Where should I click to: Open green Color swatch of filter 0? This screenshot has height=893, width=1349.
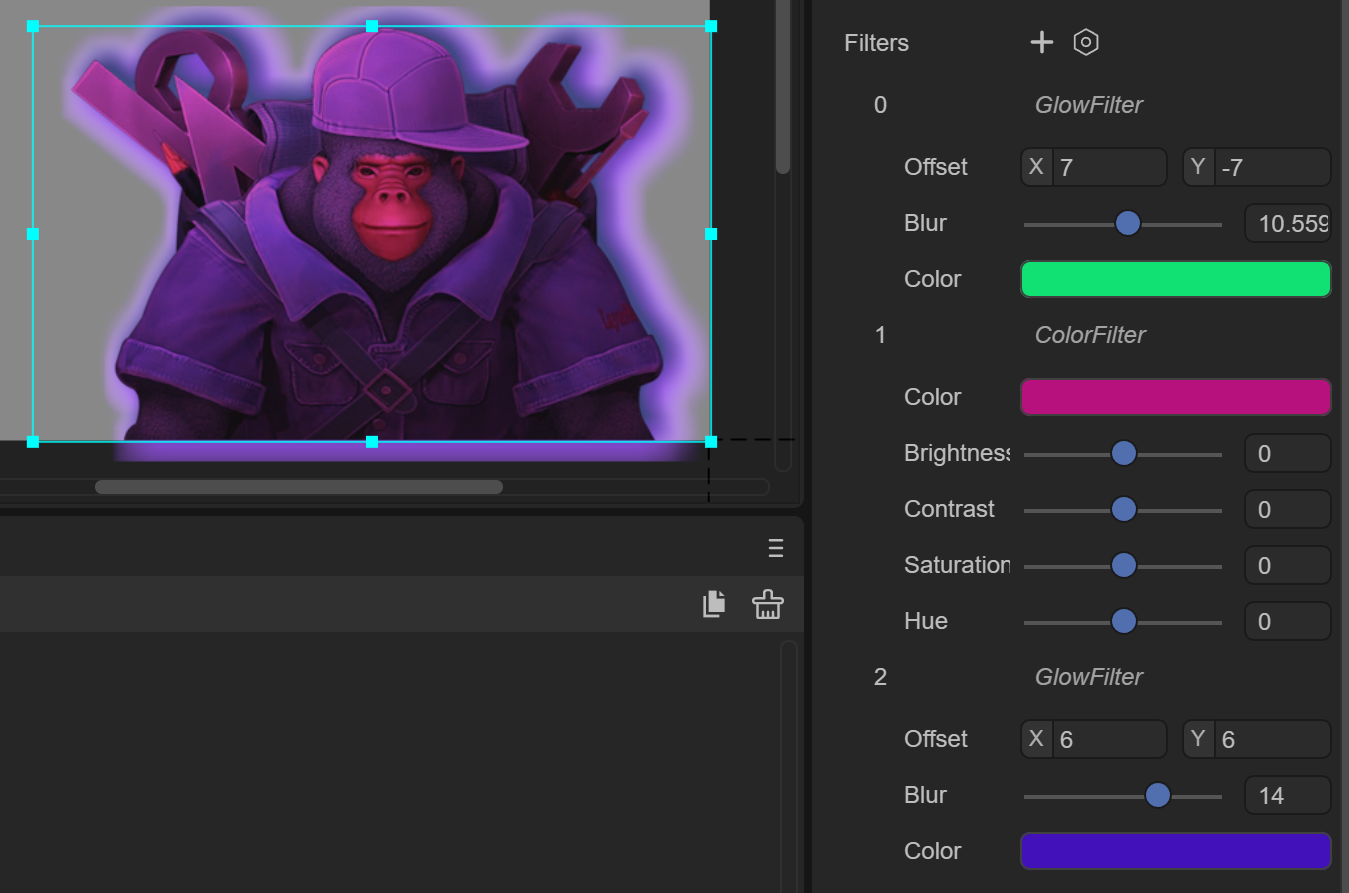pyautogui.click(x=1176, y=279)
